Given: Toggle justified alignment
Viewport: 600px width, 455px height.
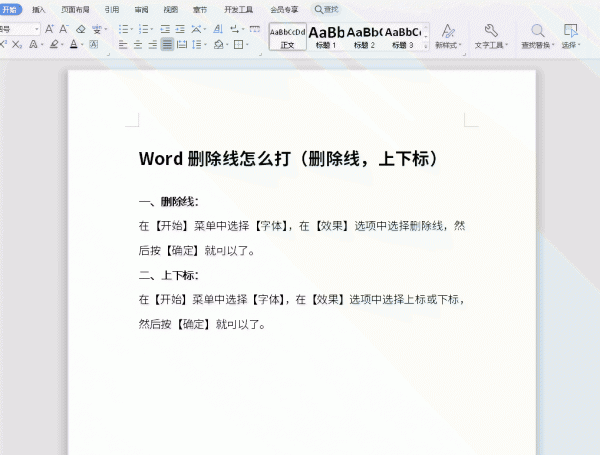Looking at the screenshot, I should click(167, 45).
